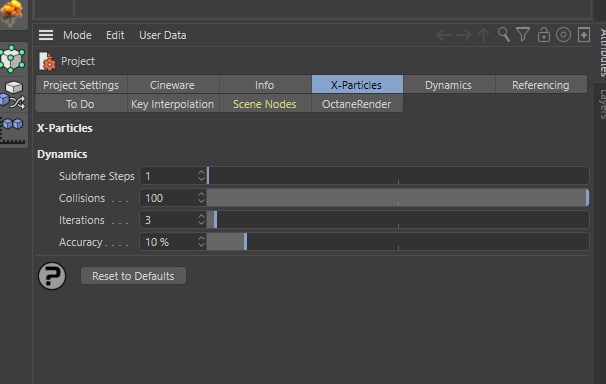Image resolution: width=606 pixels, height=384 pixels.
Task: Switch to Project Settings tab
Action: coord(81,85)
